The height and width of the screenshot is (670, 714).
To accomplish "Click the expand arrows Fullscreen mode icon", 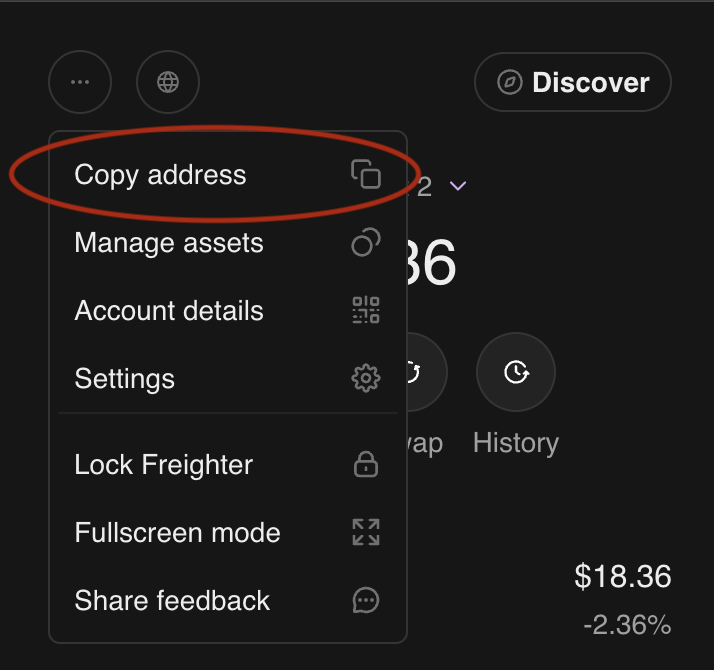I will pos(366,533).
